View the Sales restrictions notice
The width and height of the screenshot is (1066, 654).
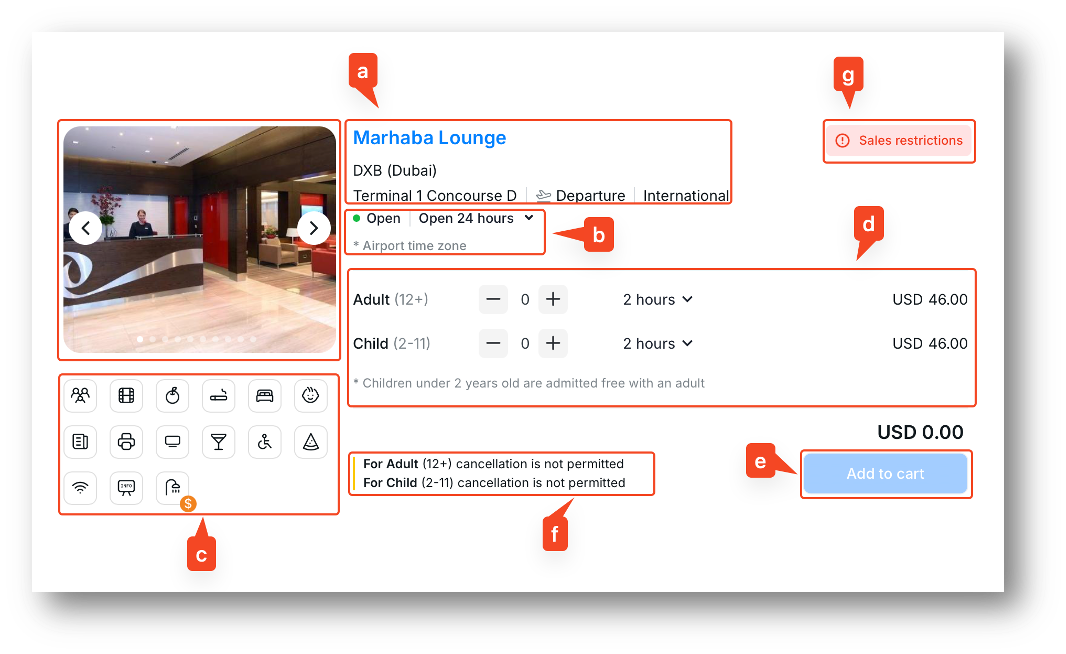pyautogui.click(x=899, y=141)
